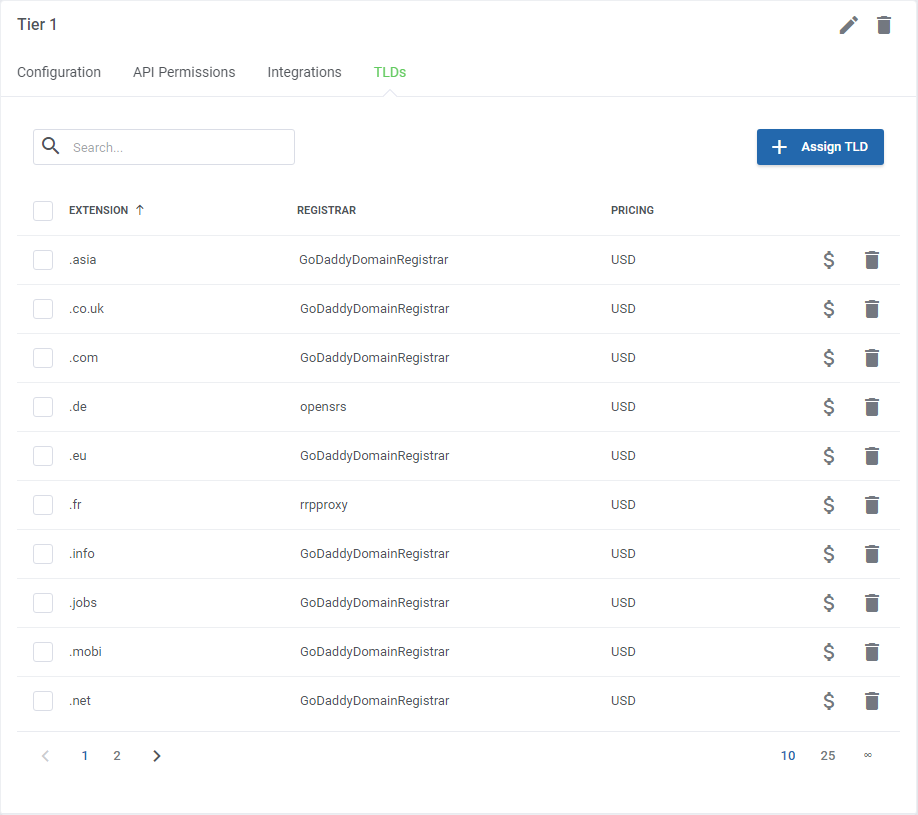Click the Tier 1 title
The image size is (918, 815).
pyautogui.click(x=37, y=25)
